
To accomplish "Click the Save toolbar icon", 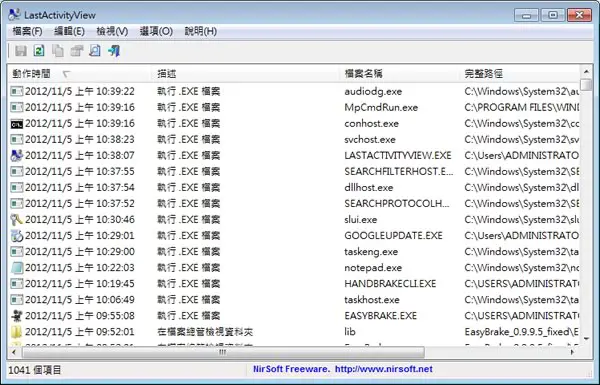I will [21, 51].
